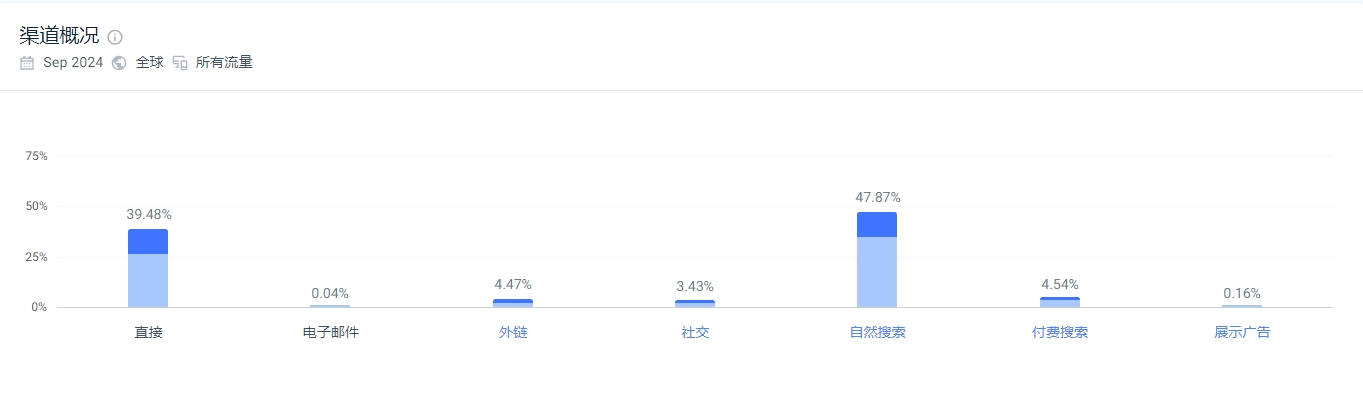Click the calendar icon before Sep 2024
The image size is (1363, 393).
(27, 62)
